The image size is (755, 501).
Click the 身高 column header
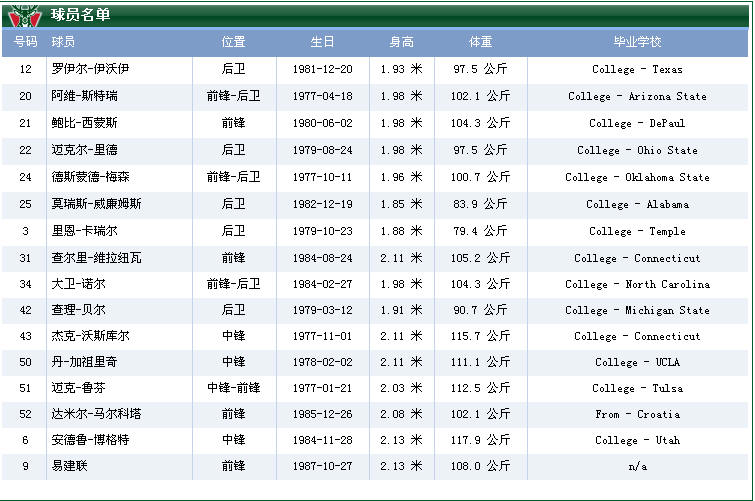point(402,42)
